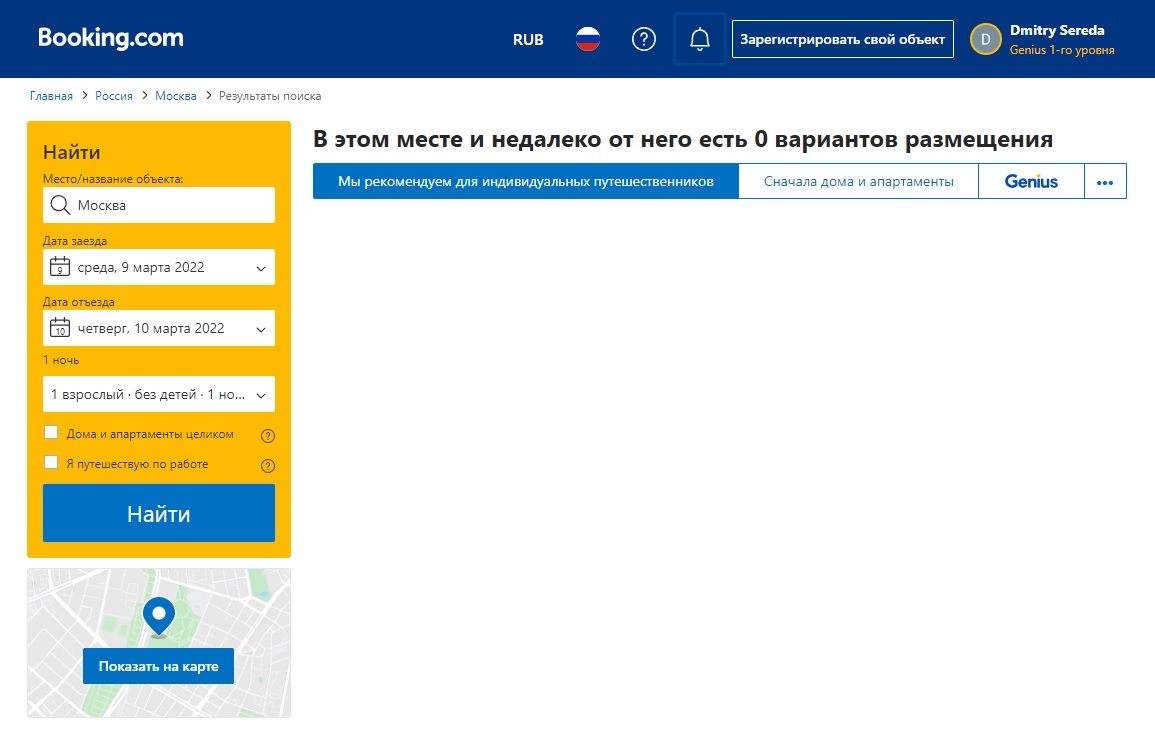Click the destination field with 'Москва'
The height and width of the screenshot is (738, 1155).
159,205
